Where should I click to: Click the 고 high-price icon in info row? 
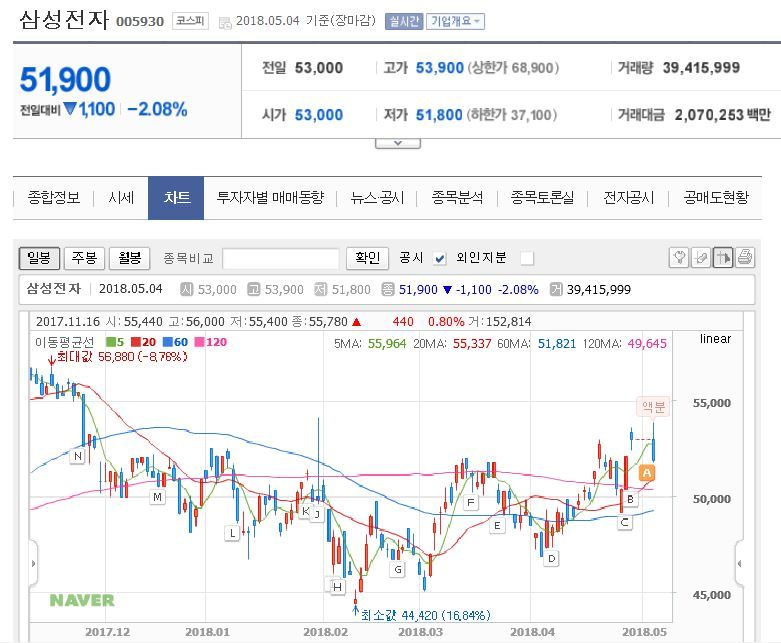pos(254,289)
